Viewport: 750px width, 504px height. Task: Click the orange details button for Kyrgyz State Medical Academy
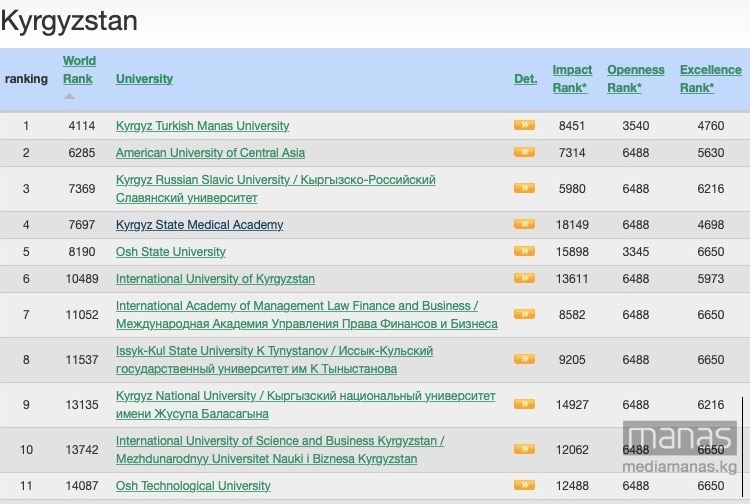pyautogui.click(x=524, y=224)
